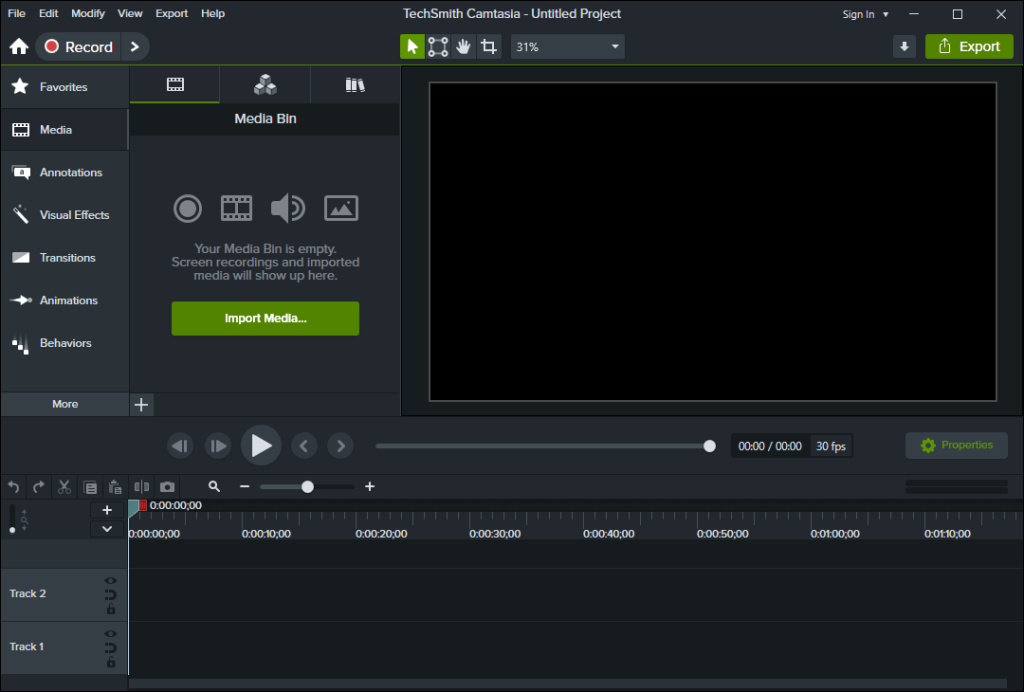Open the Annotations panel
The image size is (1024, 692).
tap(65, 172)
